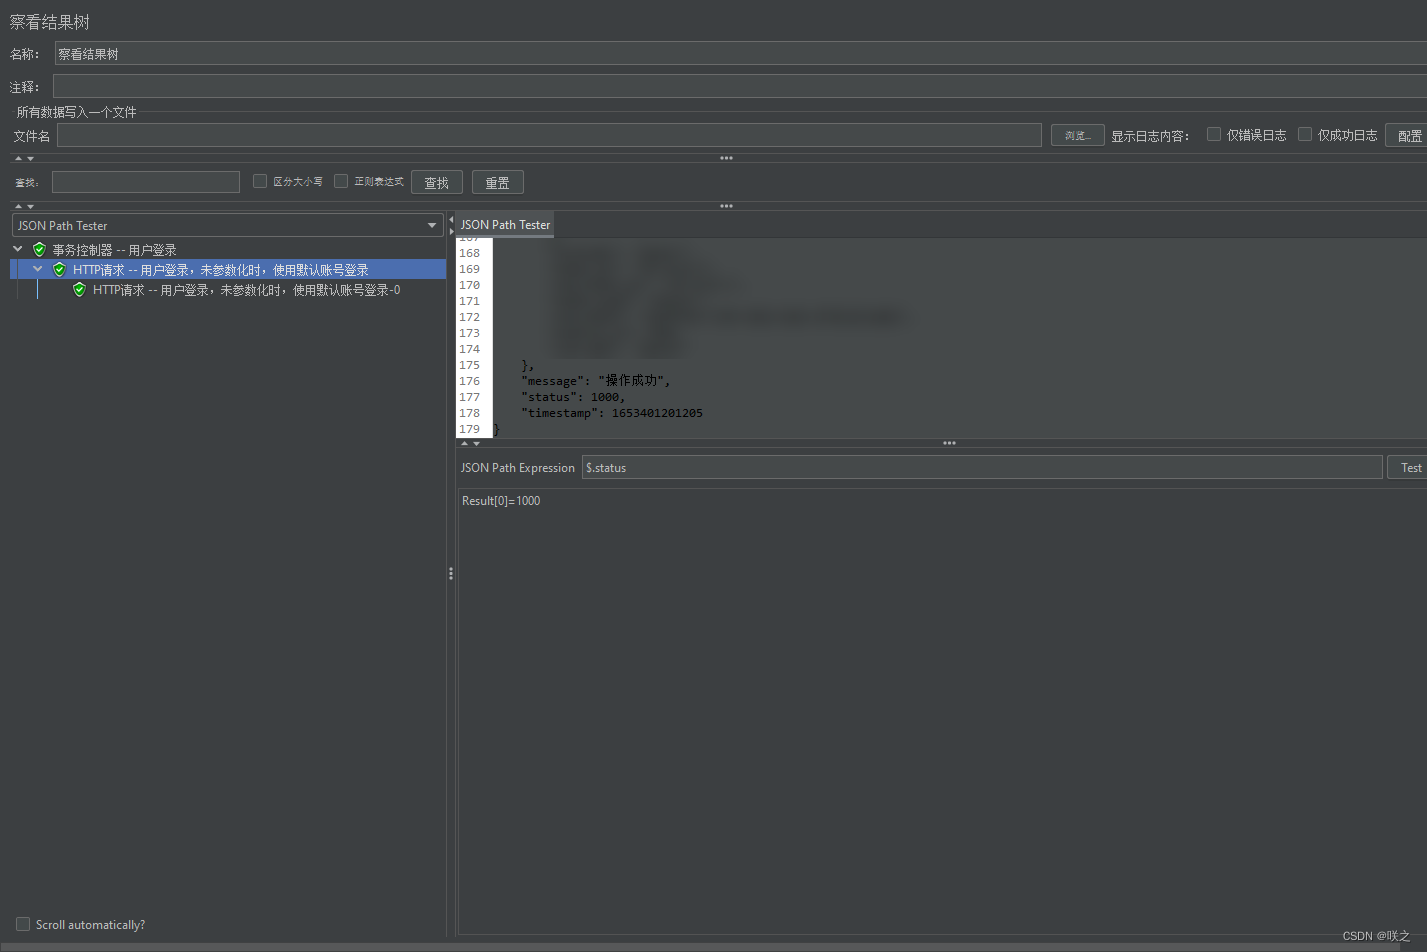This screenshot has width=1427, height=952.
Task: Click the "timestamp": 1653401201205 line
Action: pyautogui.click(x=611, y=413)
